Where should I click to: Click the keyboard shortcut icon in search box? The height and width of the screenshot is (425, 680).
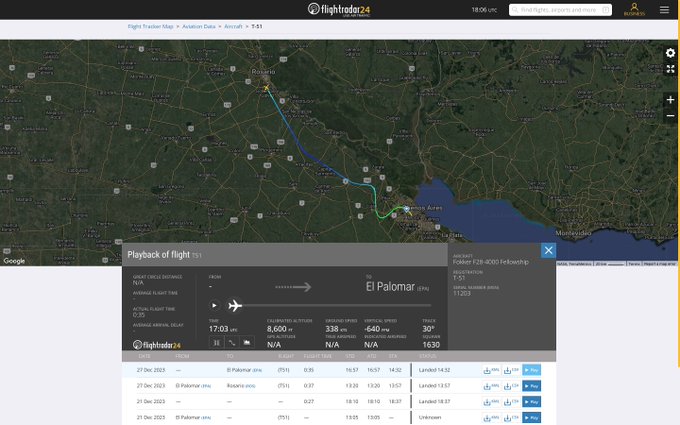tap(605, 10)
